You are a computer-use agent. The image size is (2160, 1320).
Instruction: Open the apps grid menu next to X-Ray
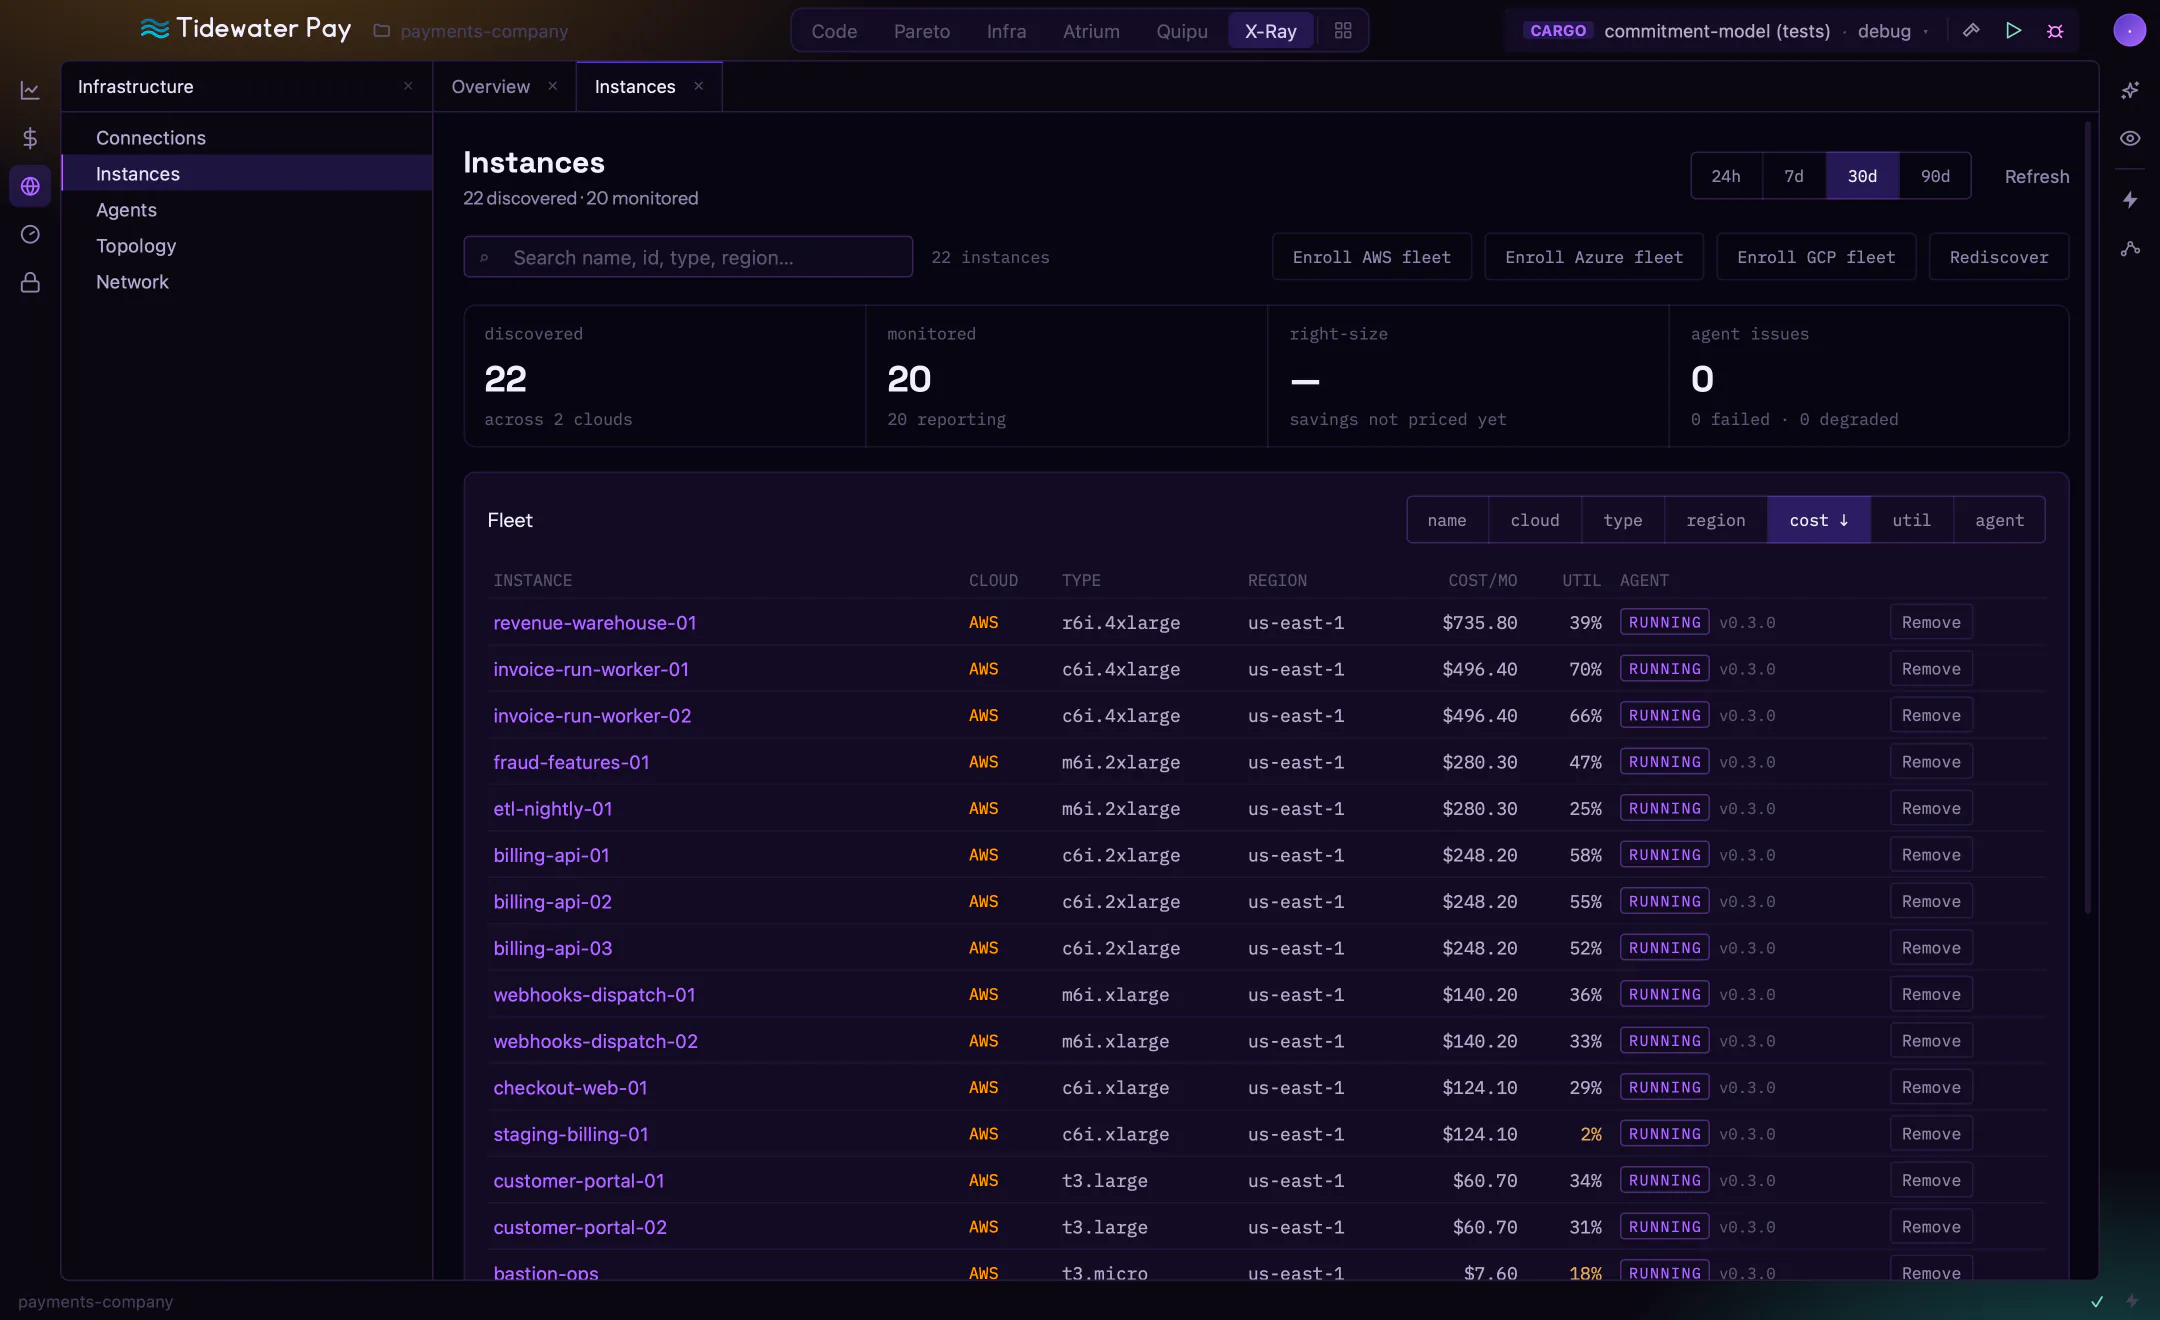pyautogui.click(x=1343, y=31)
